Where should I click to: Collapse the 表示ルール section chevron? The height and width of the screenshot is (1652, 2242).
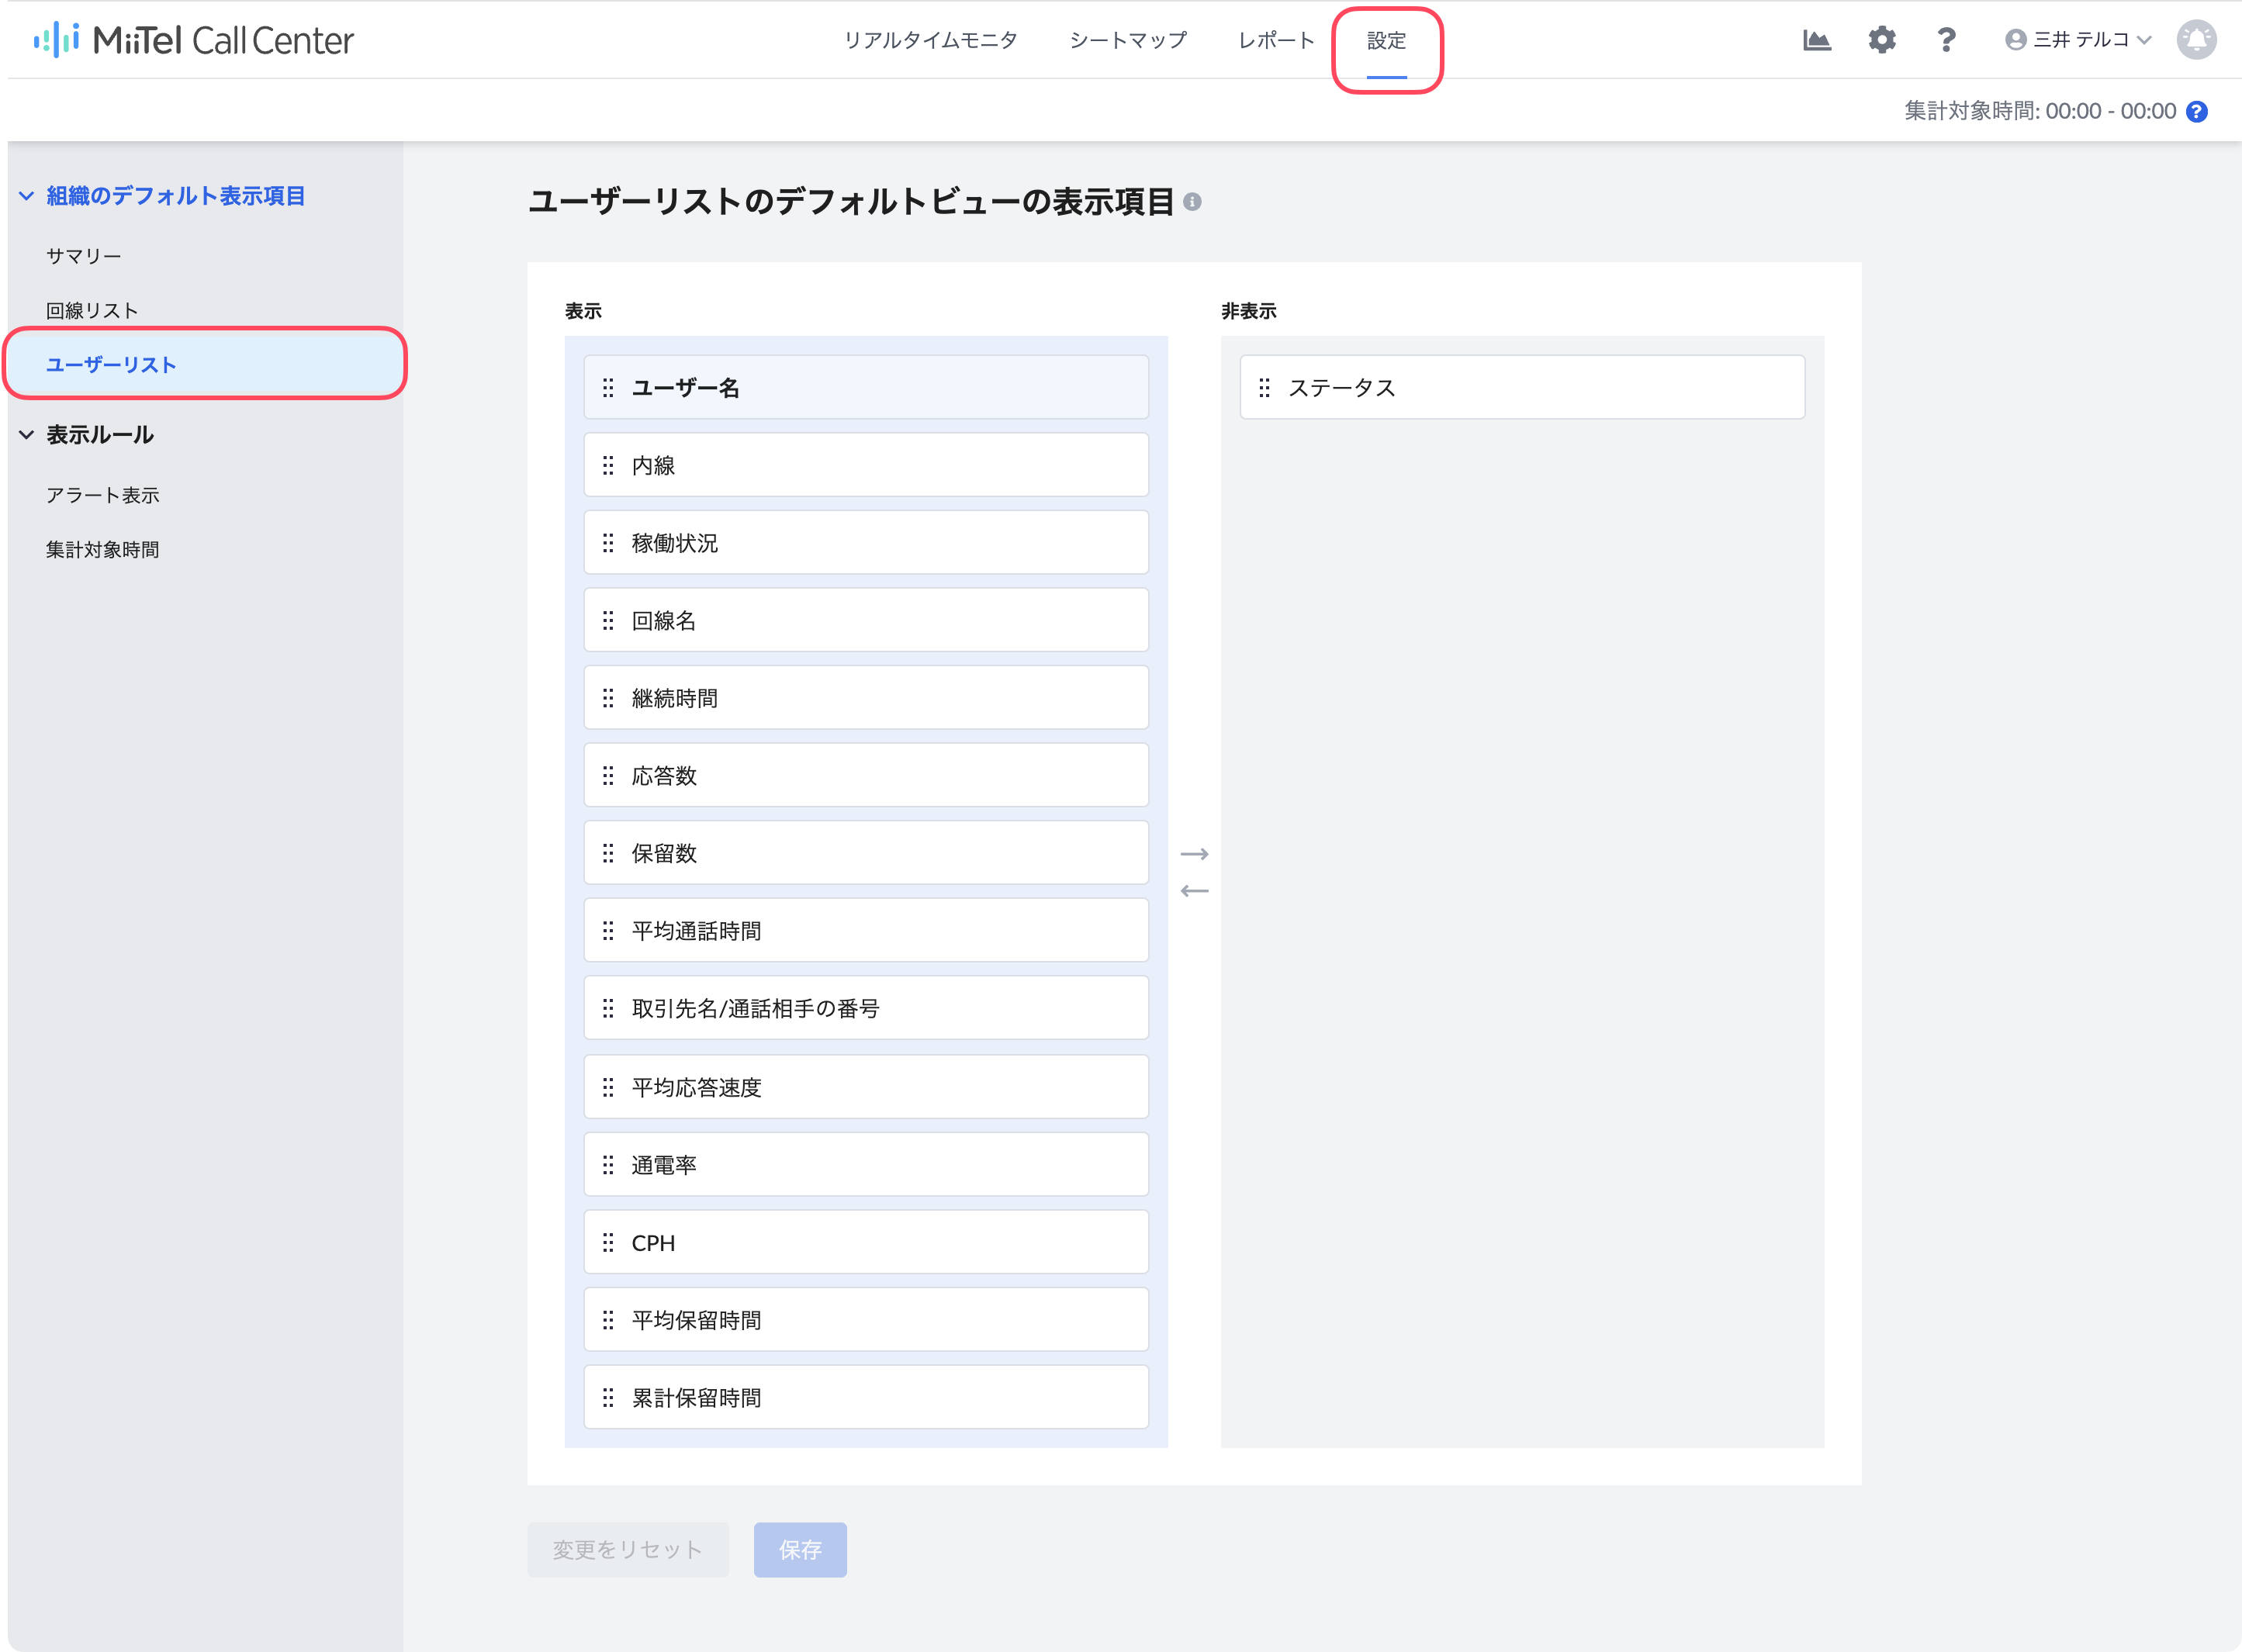(x=26, y=435)
